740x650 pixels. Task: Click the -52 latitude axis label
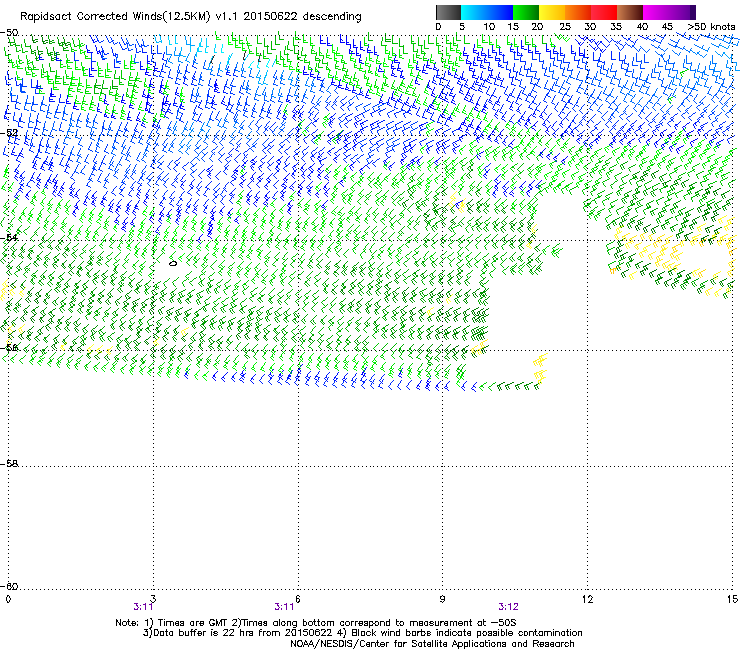9,133
